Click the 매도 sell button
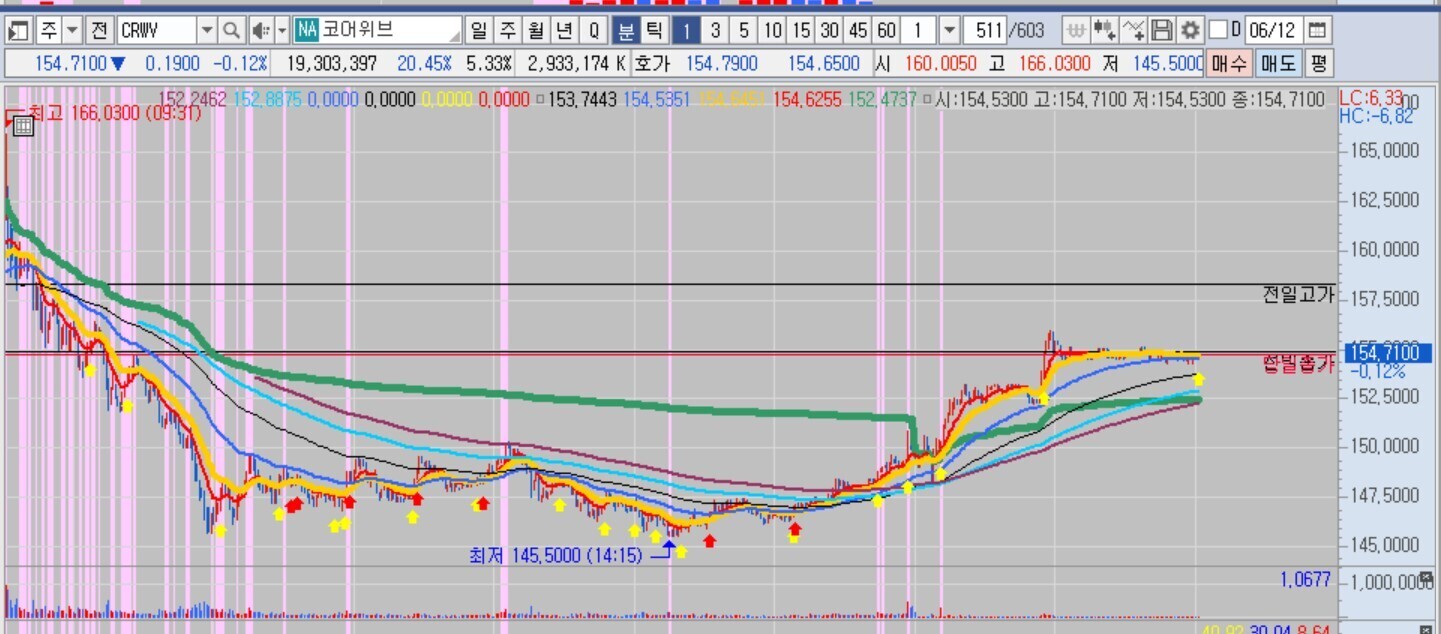The width and height of the screenshot is (1441, 634). pyautogui.click(x=1277, y=64)
